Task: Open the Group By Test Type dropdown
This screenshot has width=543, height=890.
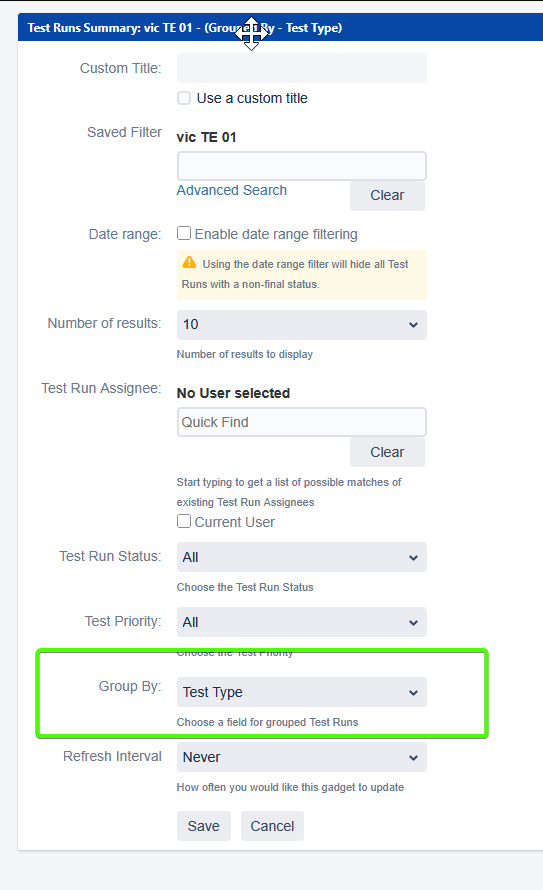Action: [302, 692]
